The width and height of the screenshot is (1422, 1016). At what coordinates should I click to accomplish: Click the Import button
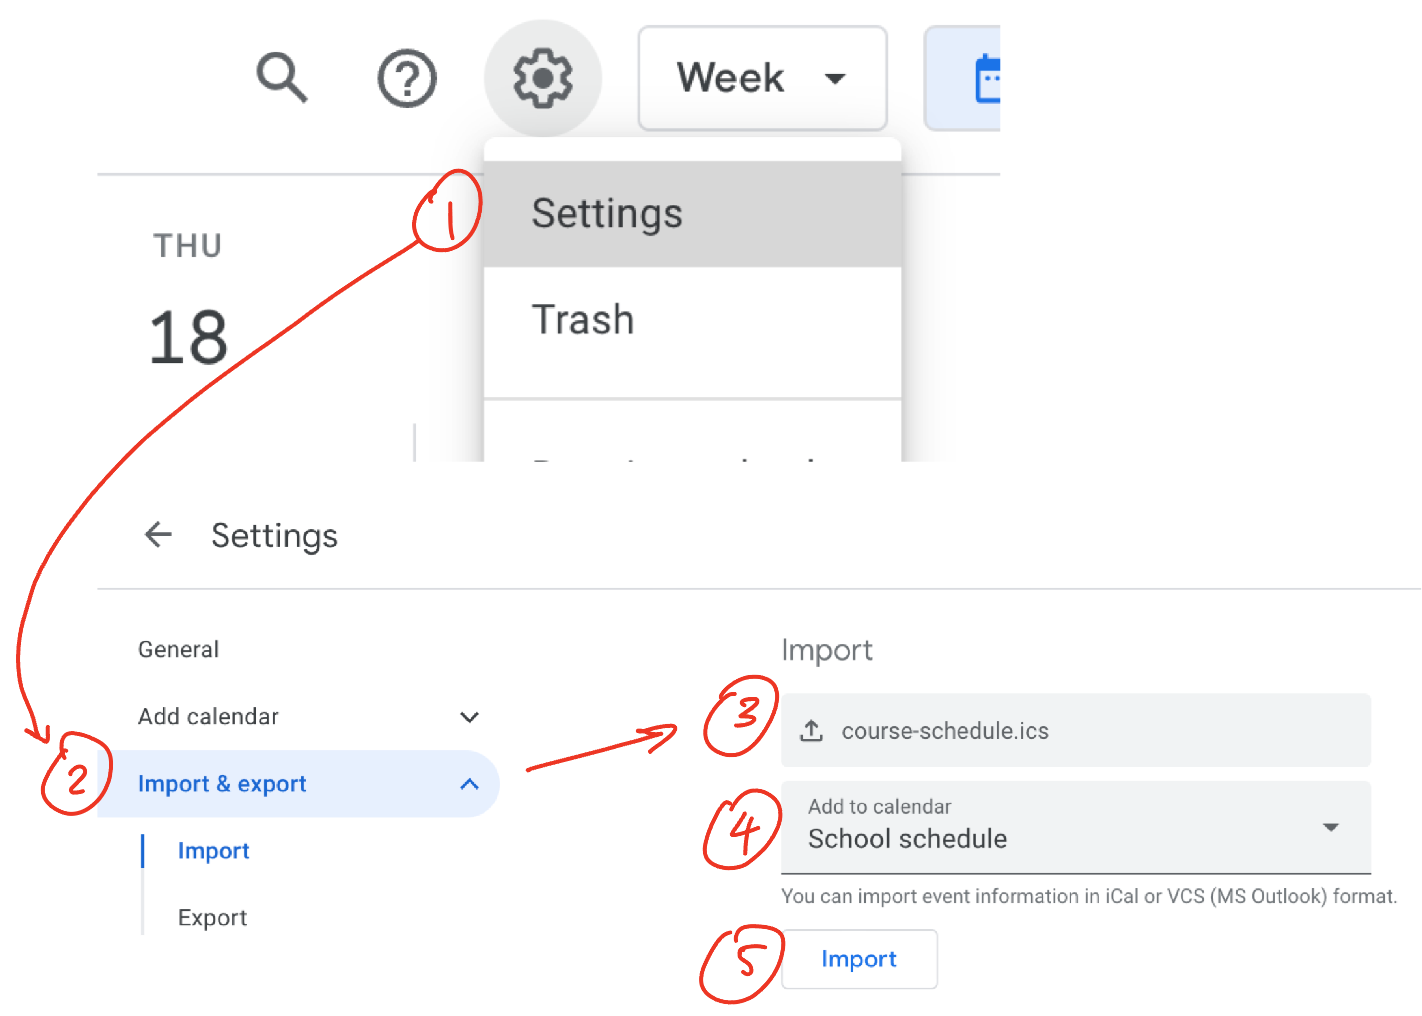tap(858, 958)
